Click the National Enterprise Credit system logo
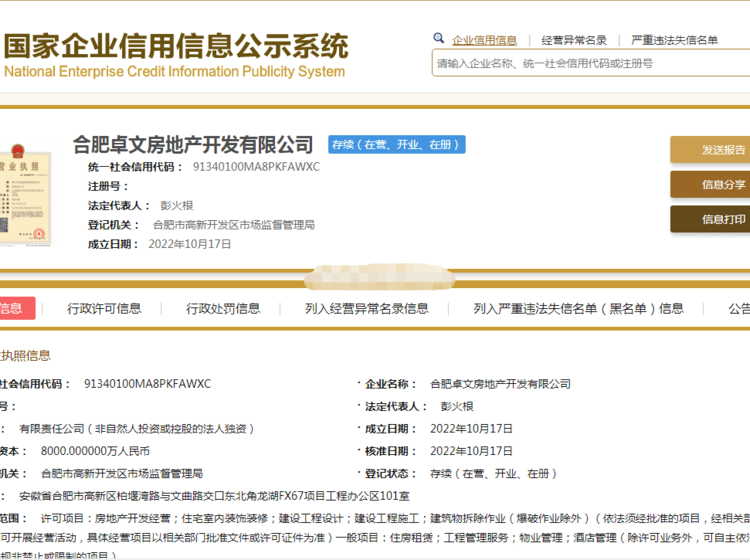 [x=175, y=56]
